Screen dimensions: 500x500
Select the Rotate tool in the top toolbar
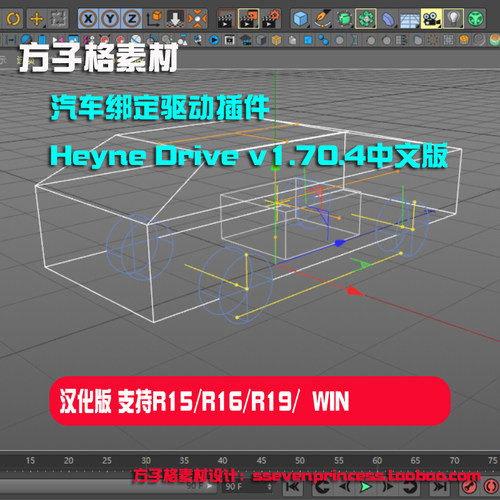(x=13, y=19)
